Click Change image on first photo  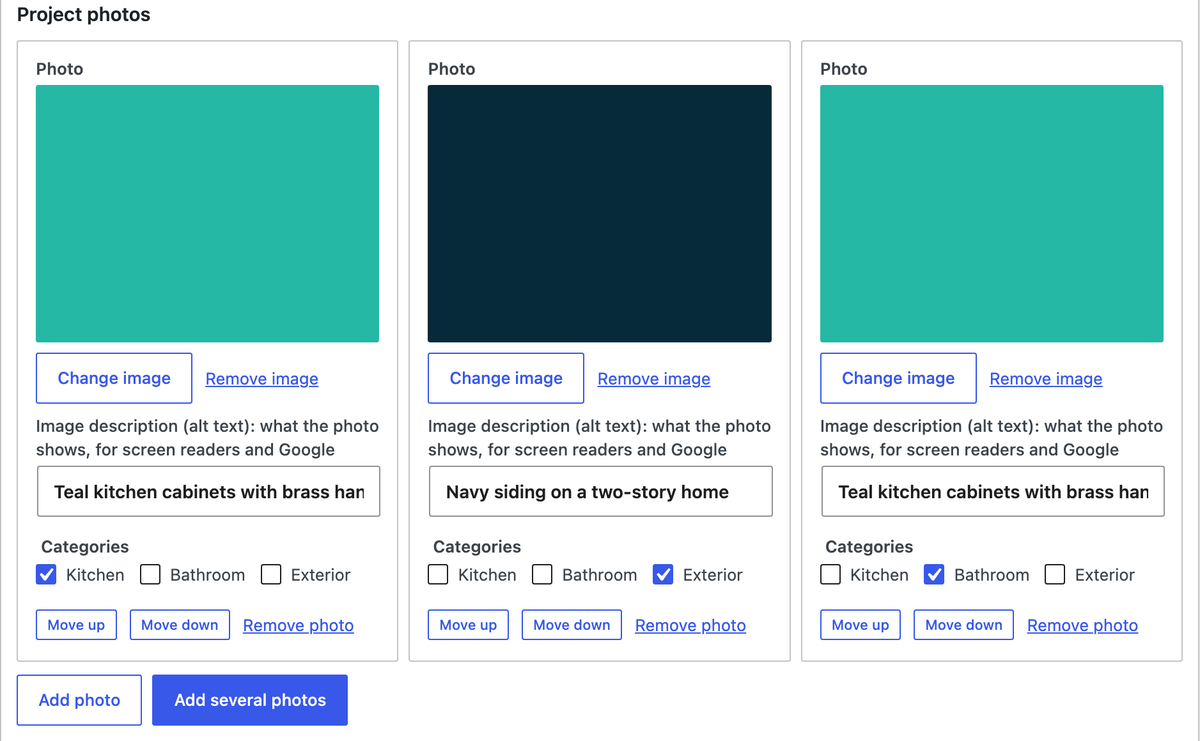[x=114, y=378]
